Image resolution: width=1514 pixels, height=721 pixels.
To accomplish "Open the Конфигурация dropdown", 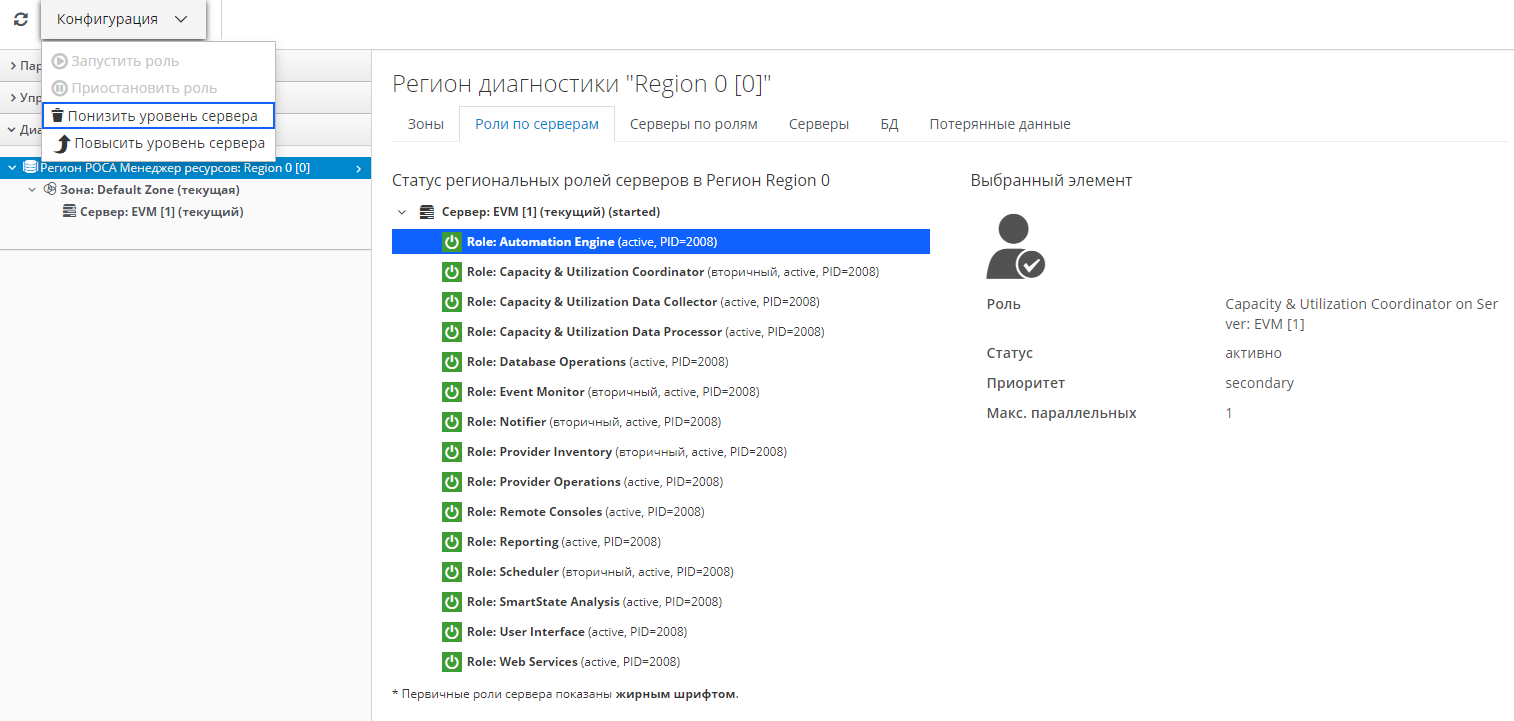I will click(x=122, y=19).
